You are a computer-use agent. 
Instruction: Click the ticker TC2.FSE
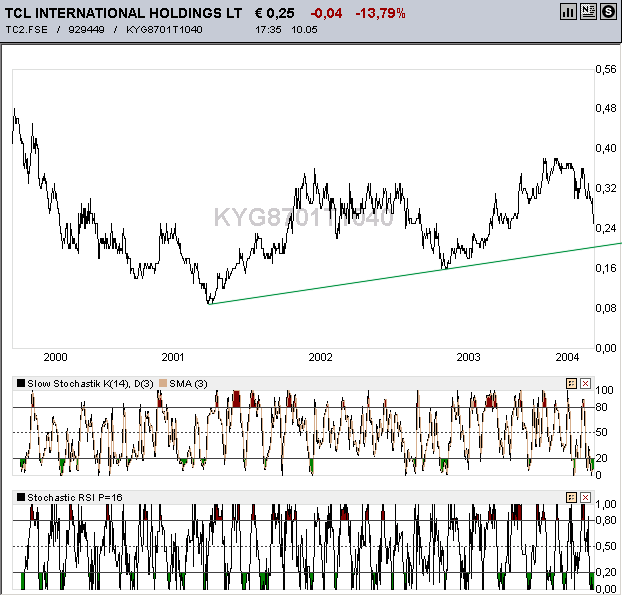pyautogui.click(x=27, y=30)
